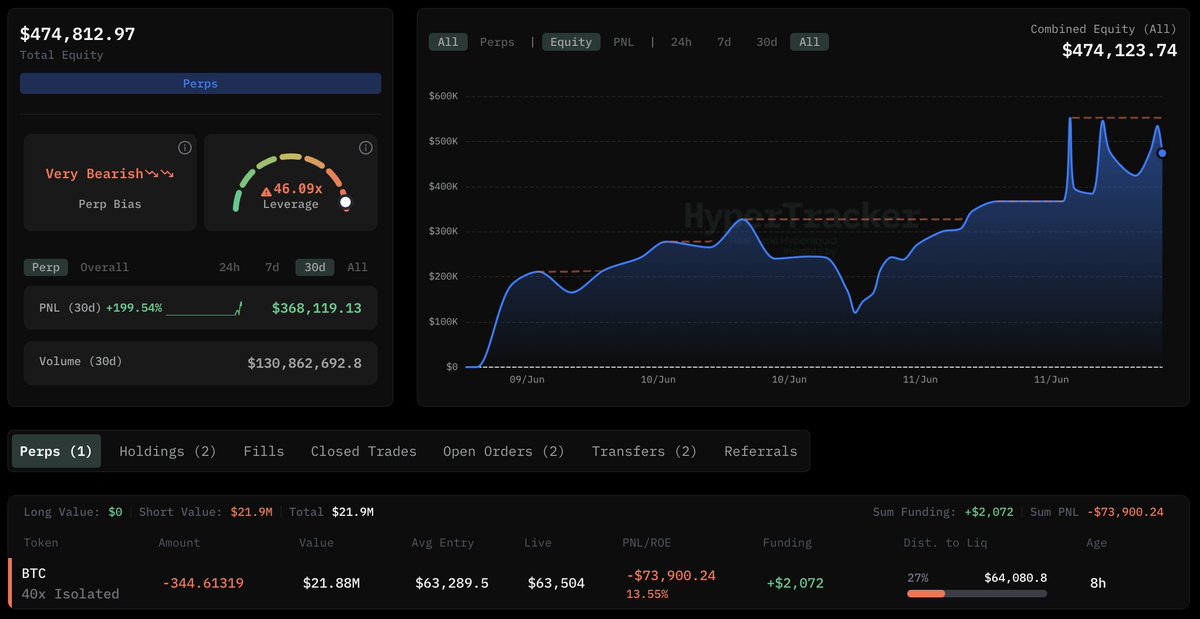Sort by the Value column header

316,543
